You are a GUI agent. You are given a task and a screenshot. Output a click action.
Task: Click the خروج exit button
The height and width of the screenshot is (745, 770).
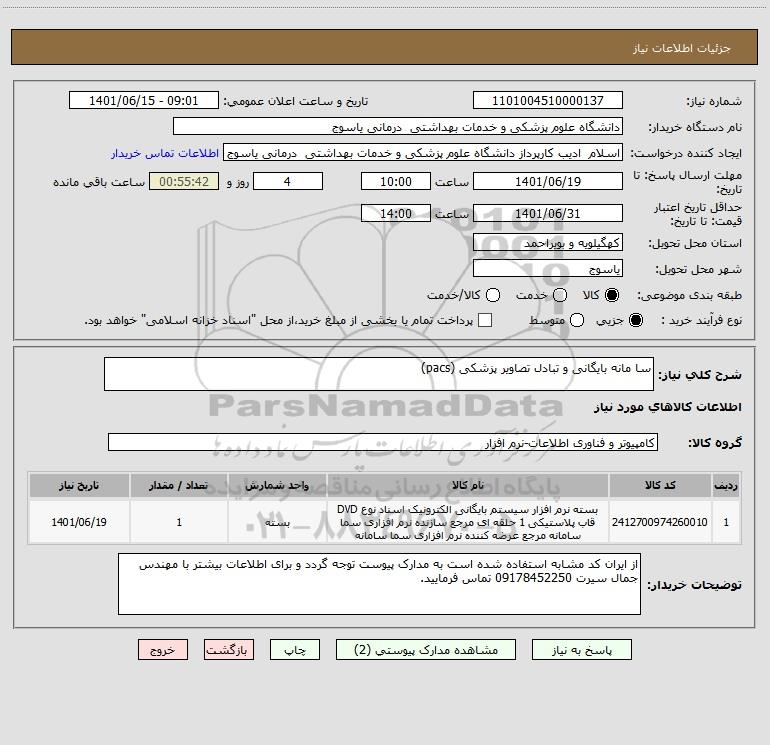pyautogui.click(x=163, y=650)
